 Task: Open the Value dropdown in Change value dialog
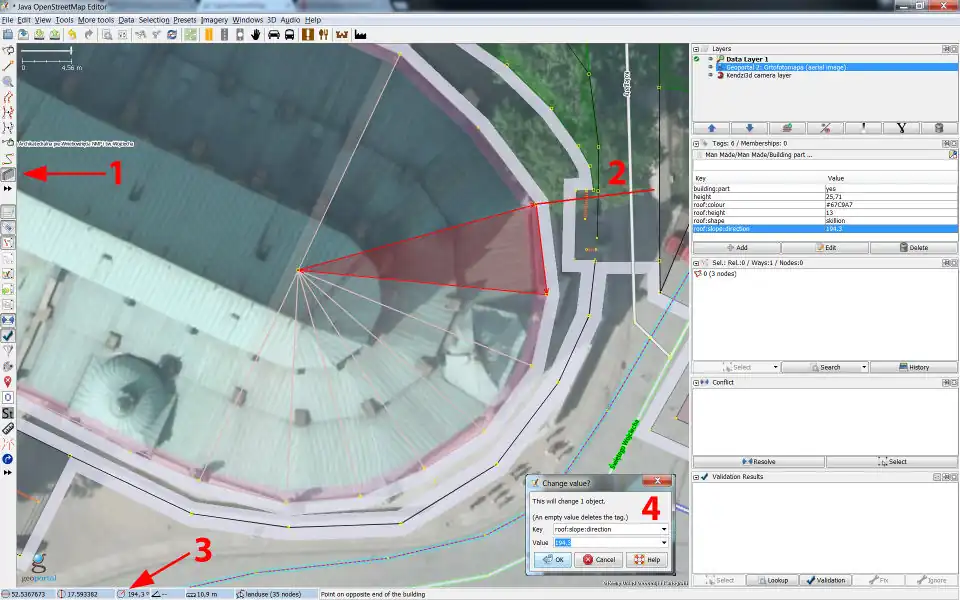click(x=663, y=543)
